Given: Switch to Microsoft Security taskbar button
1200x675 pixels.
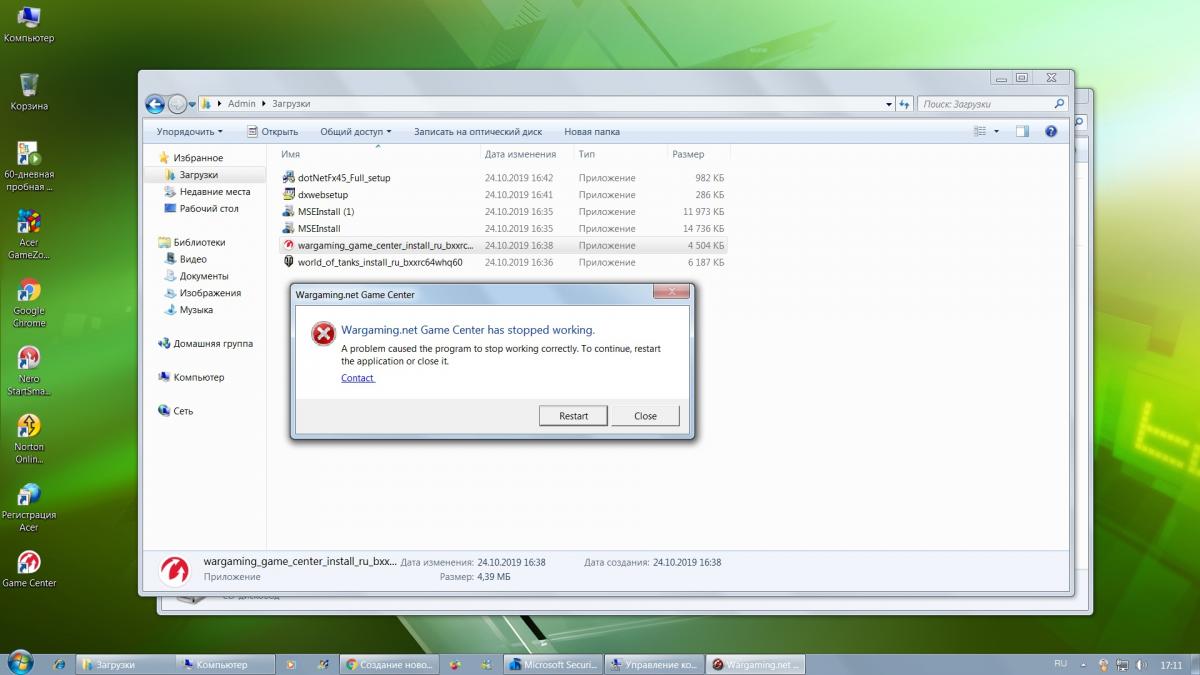Looking at the screenshot, I should pos(553,664).
